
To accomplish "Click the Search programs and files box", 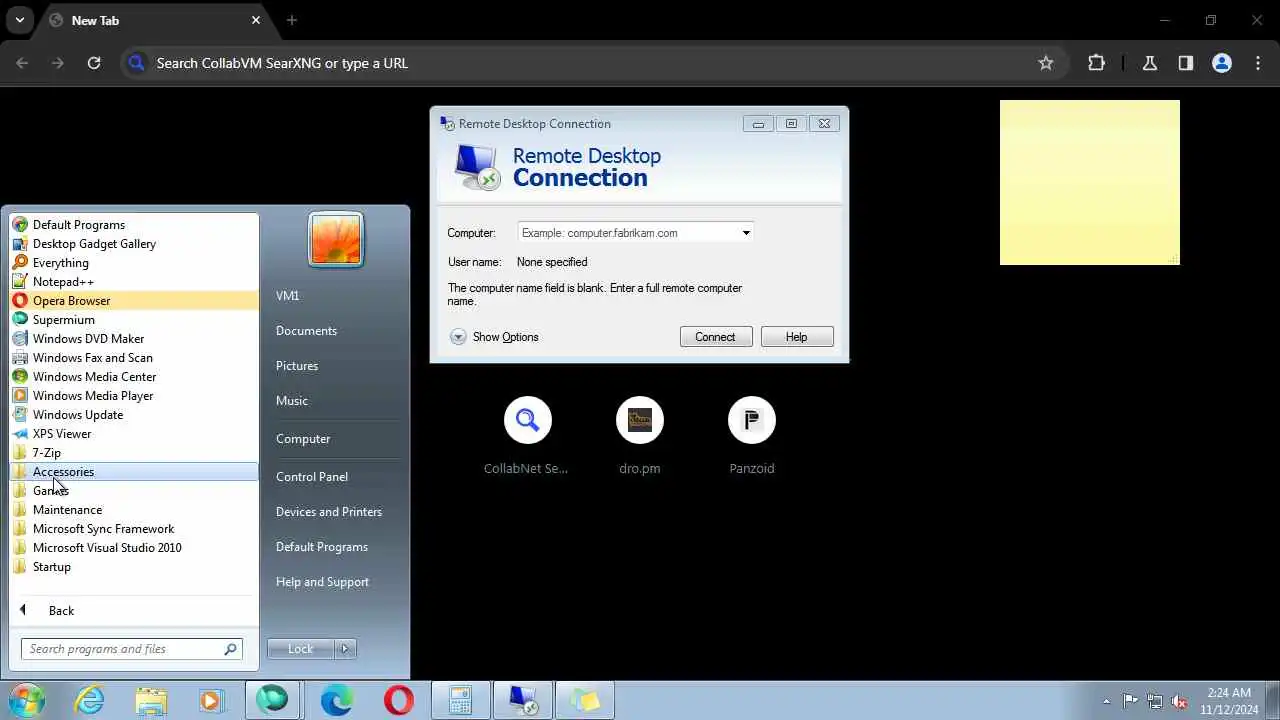I will coord(131,649).
